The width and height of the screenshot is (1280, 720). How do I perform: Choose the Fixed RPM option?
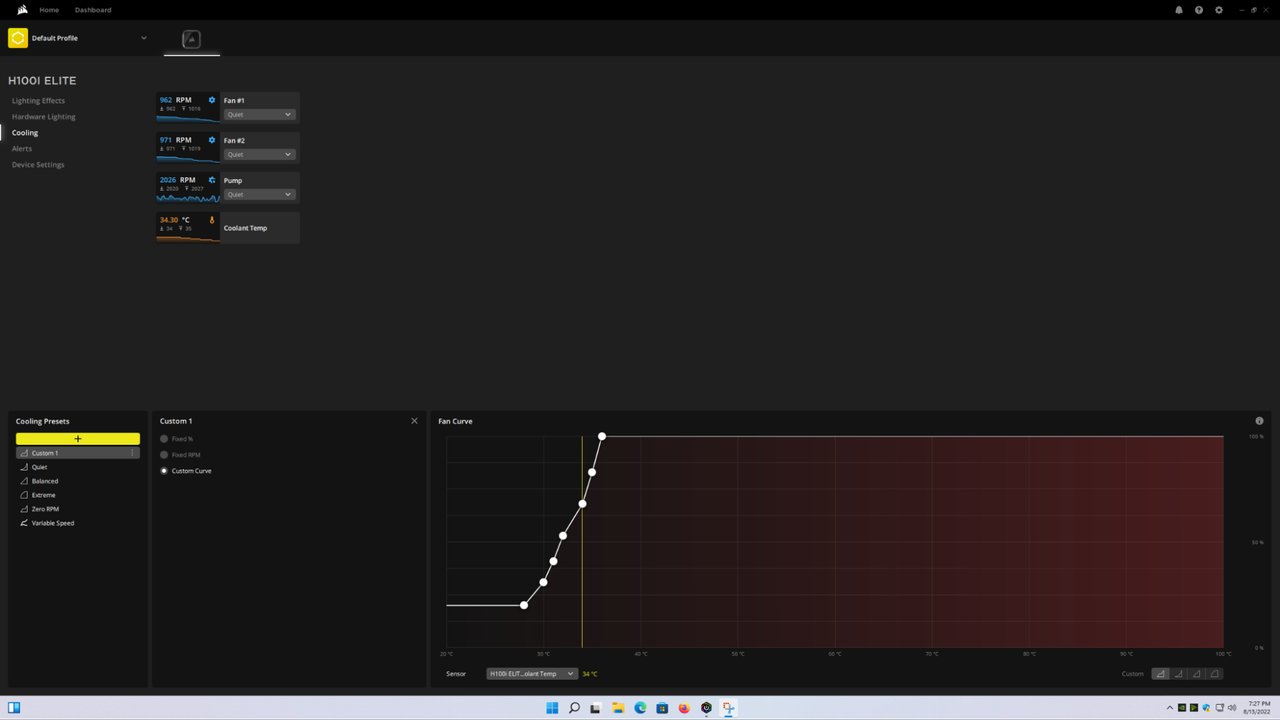(x=164, y=455)
